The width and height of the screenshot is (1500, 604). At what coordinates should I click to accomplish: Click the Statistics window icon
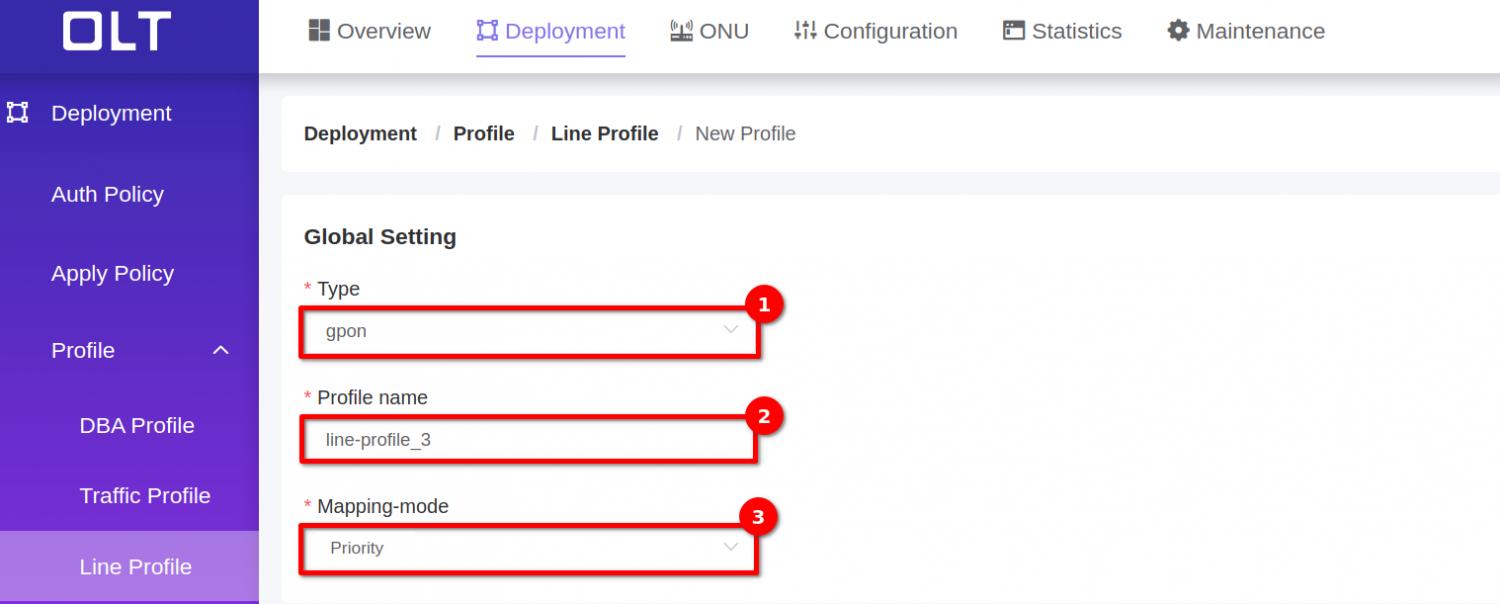tap(1014, 31)
